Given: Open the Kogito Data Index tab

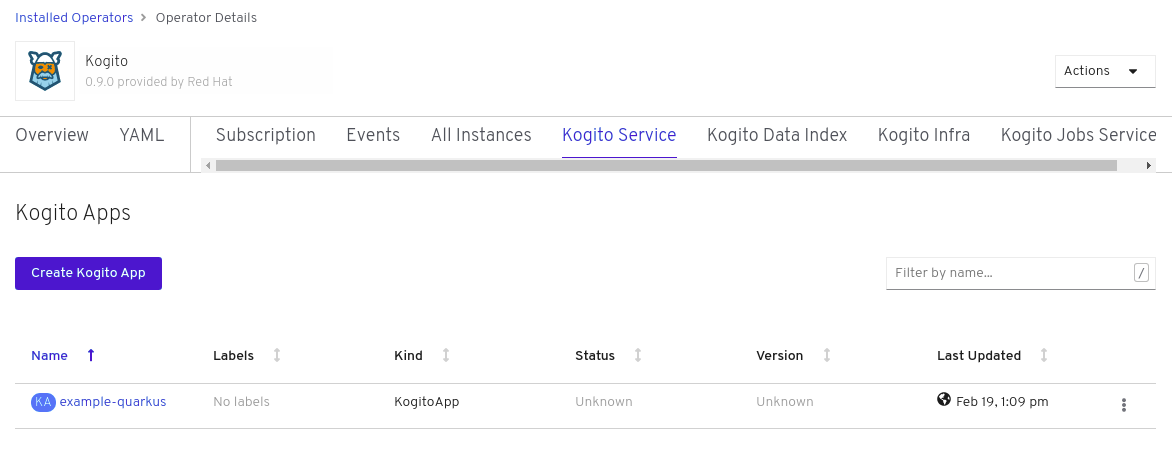Looking at the screenshot, I should (777, 135).
